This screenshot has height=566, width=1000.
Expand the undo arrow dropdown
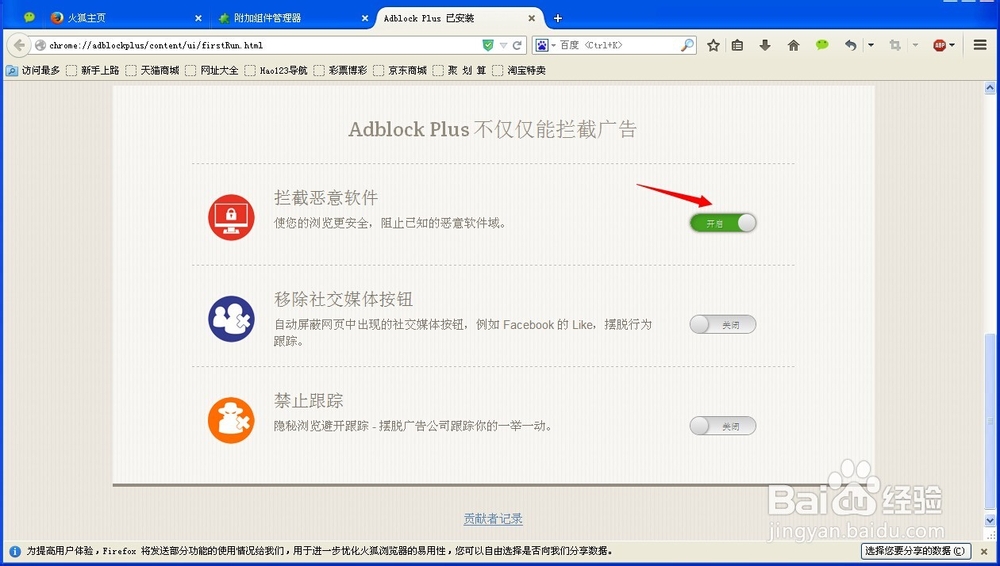871,45
